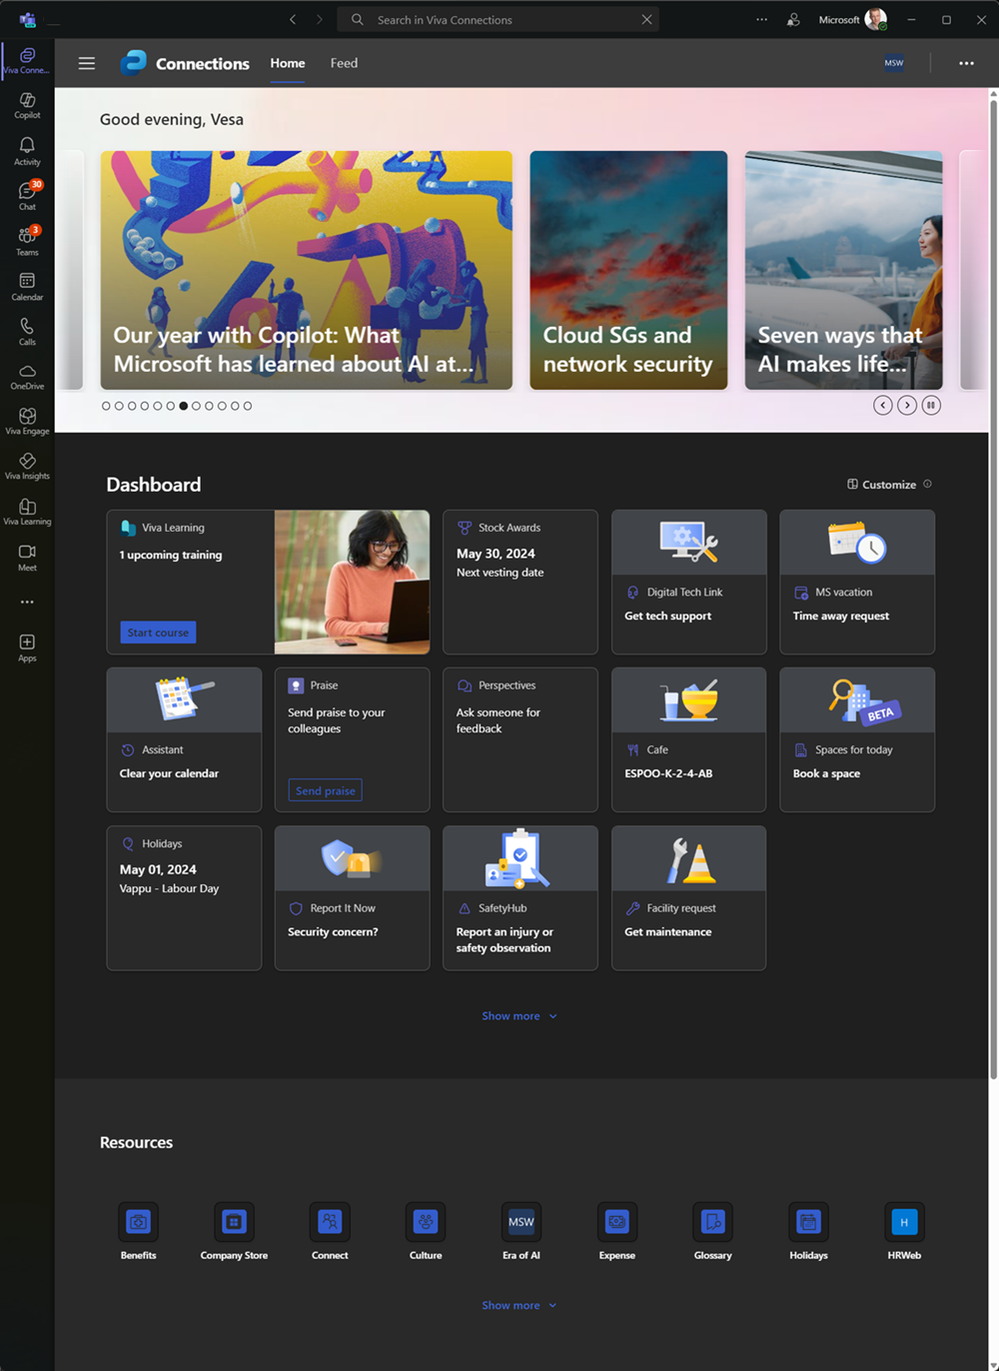Open Cloud SGs network security article

click(x=628, y=270)
